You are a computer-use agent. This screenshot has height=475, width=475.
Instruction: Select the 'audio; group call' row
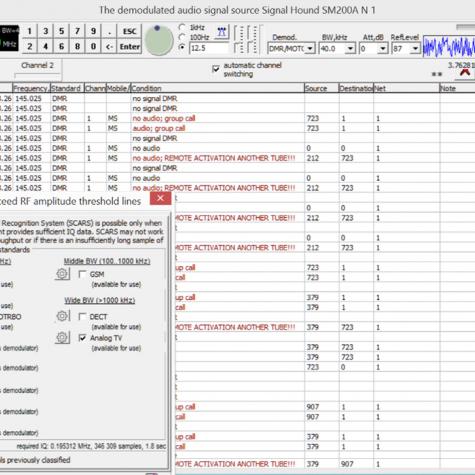tap(237, 128)
